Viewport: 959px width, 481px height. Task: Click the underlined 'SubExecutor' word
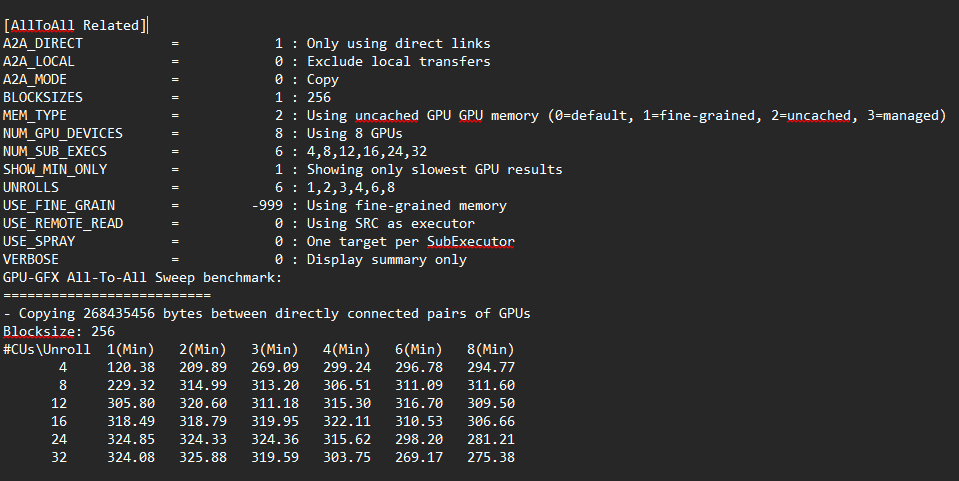[470, 242]
